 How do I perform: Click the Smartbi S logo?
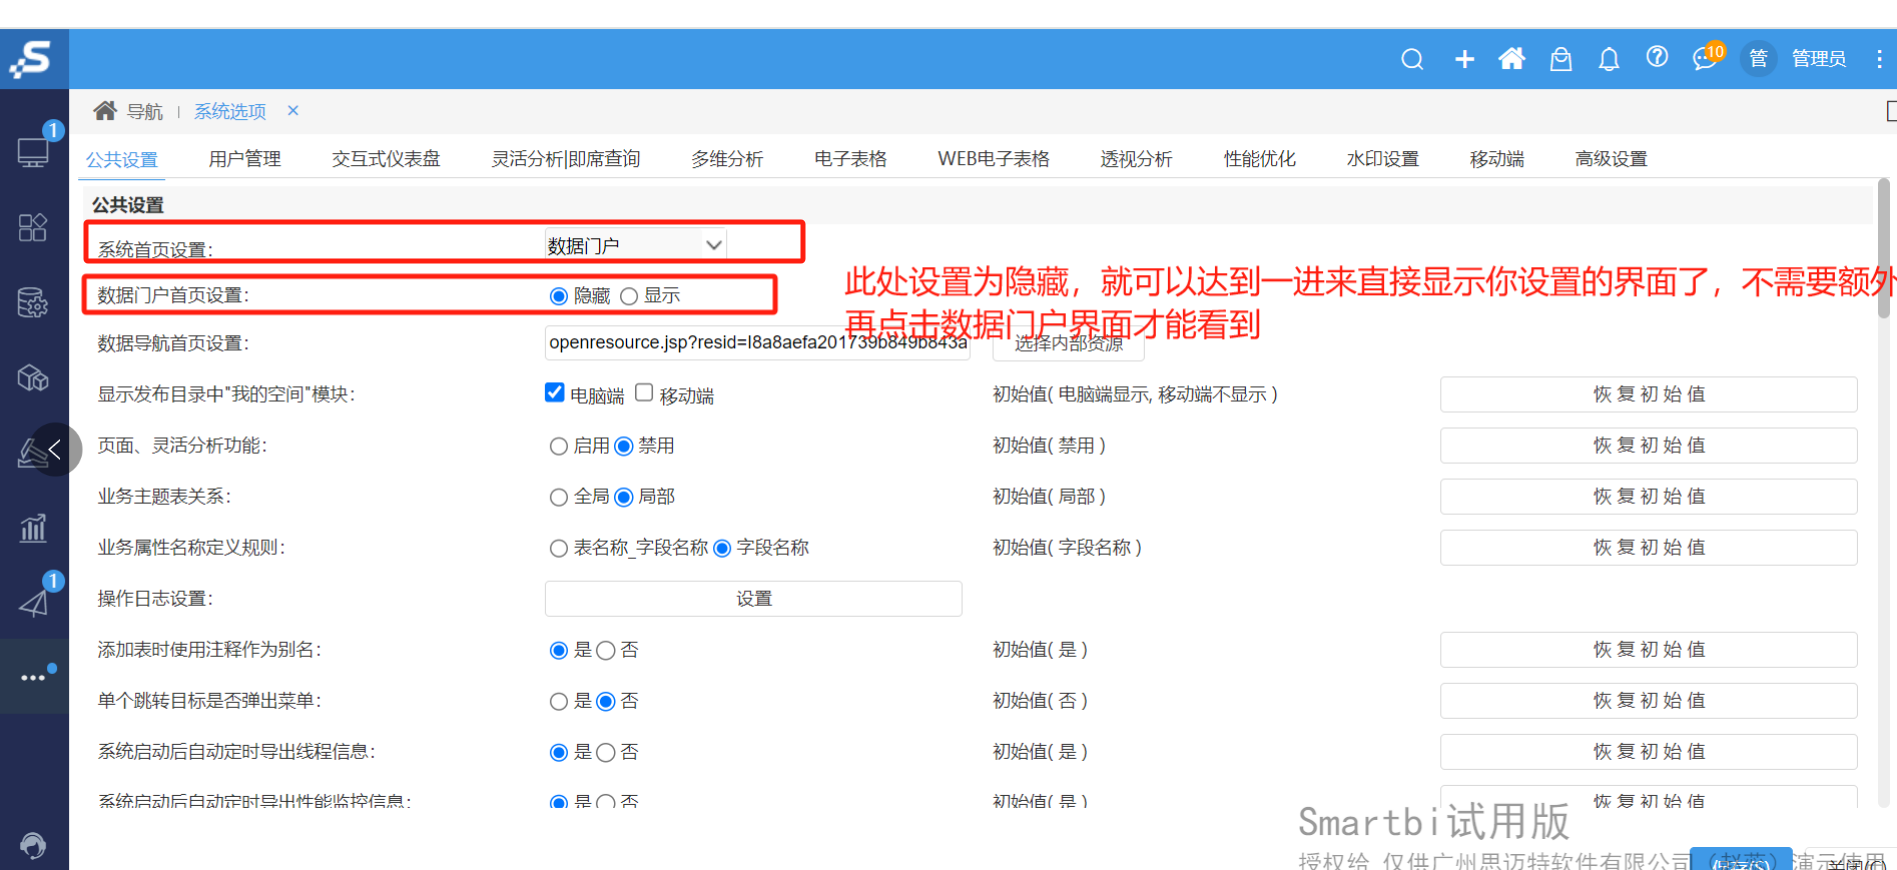[32, 58]
